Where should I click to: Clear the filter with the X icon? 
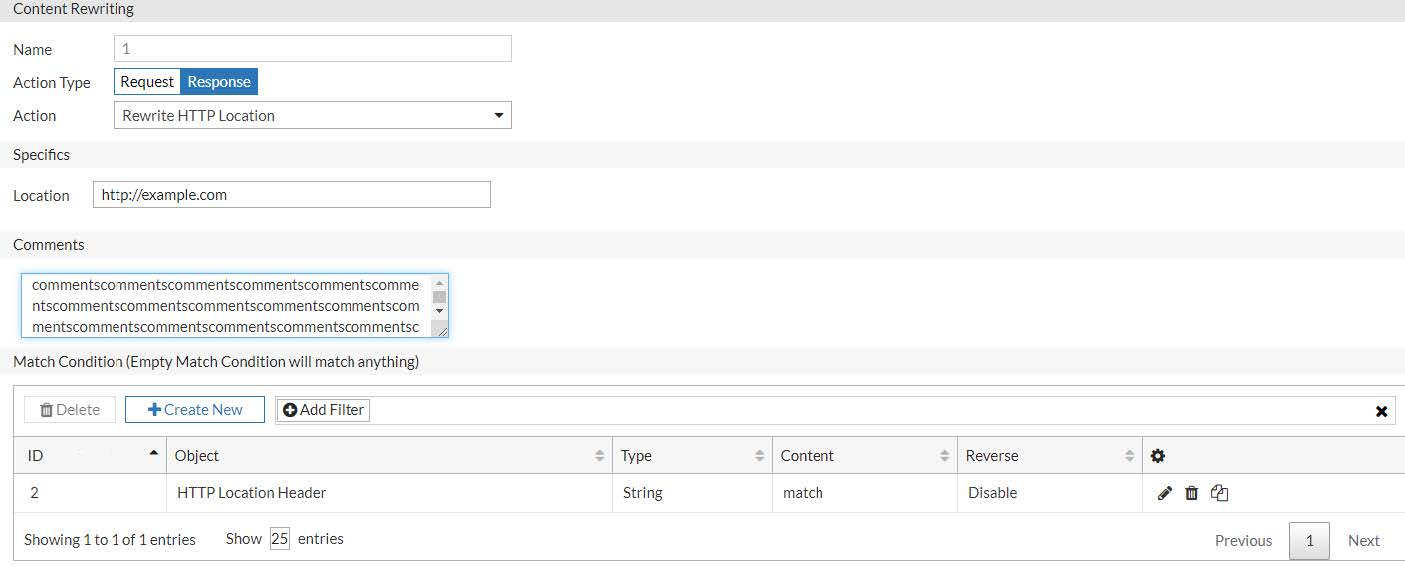pos(1381,411)
